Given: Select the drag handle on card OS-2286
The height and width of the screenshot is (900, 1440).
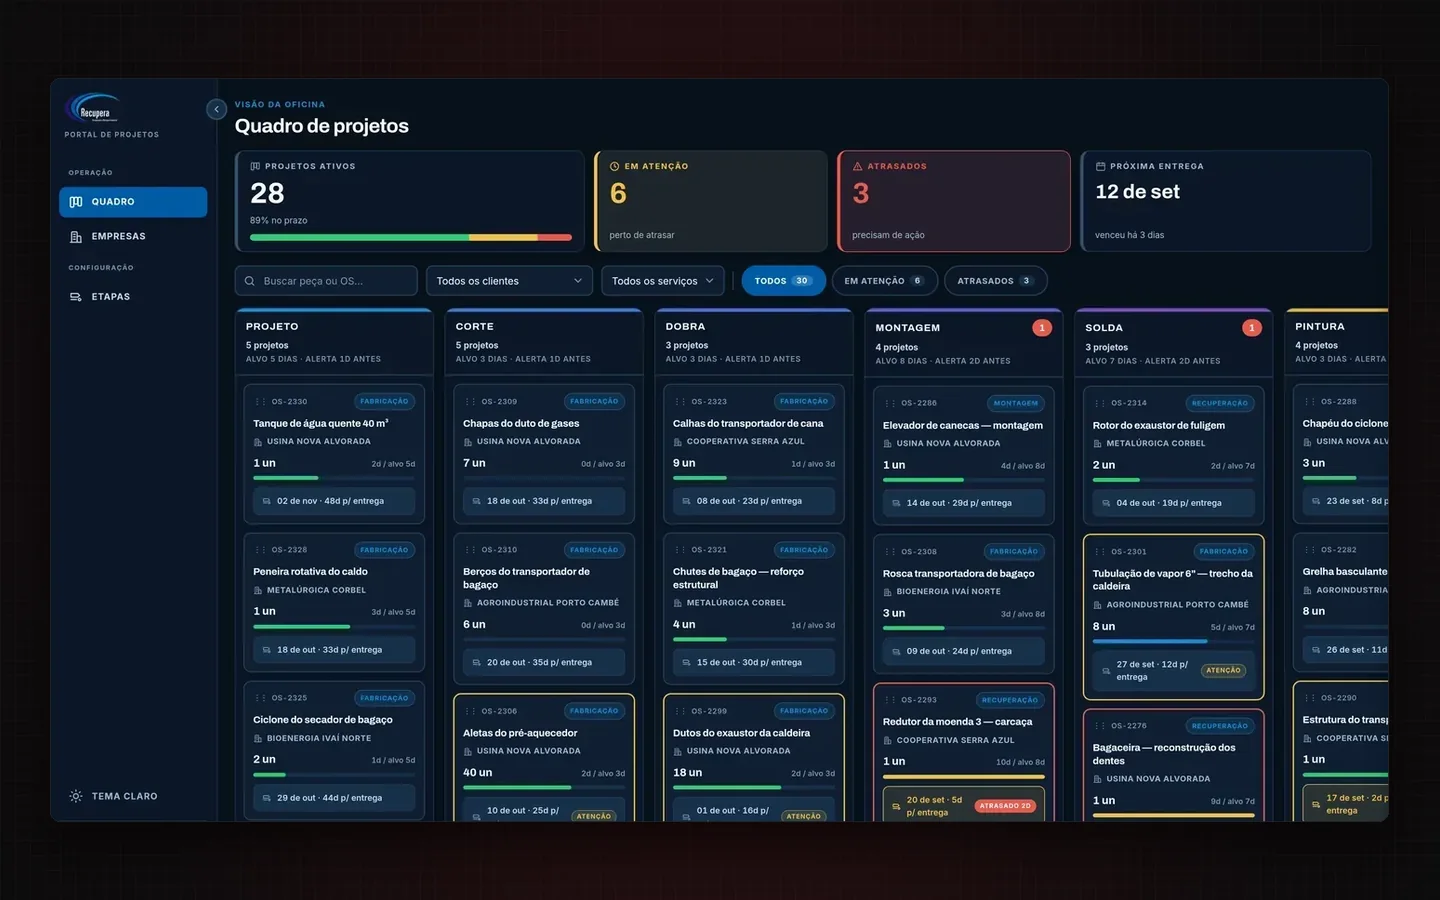Looking at the screenshot, I should click(890, 404).
